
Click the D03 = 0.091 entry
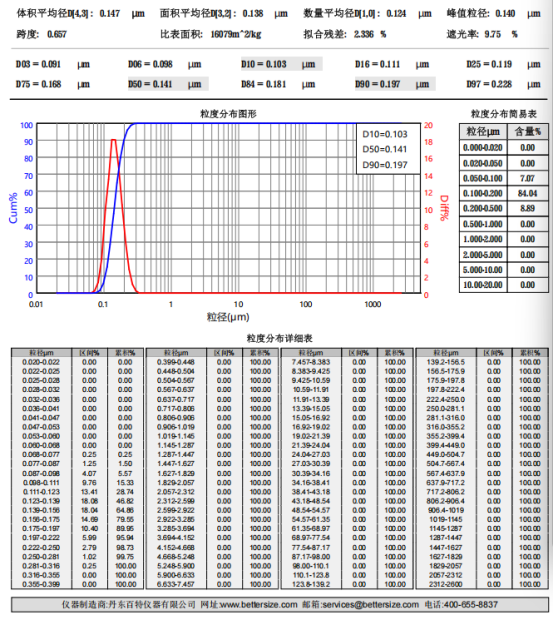pyautogui.click(x=53, y=64)
